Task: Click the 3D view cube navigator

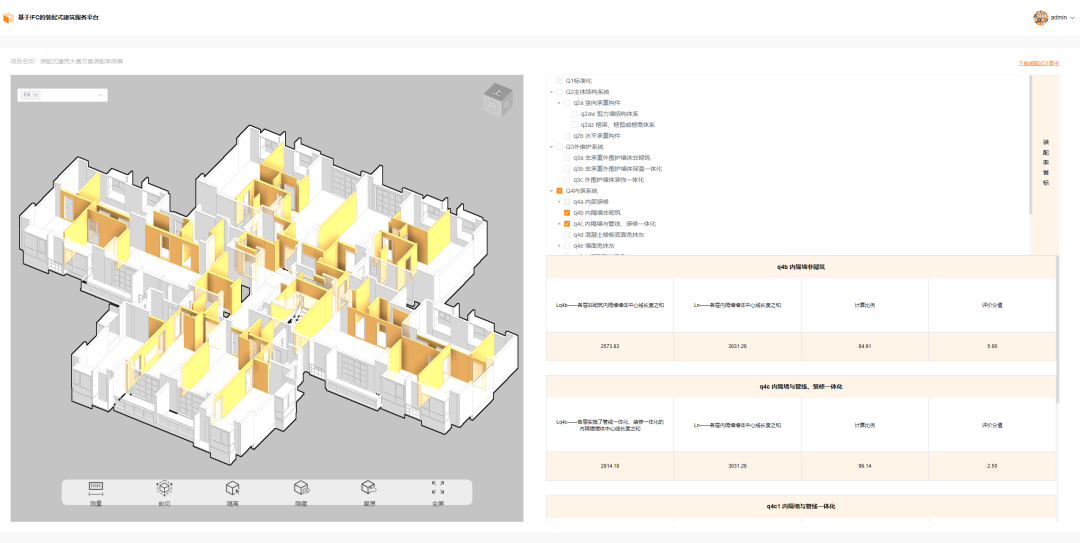Action: point(496,99)
